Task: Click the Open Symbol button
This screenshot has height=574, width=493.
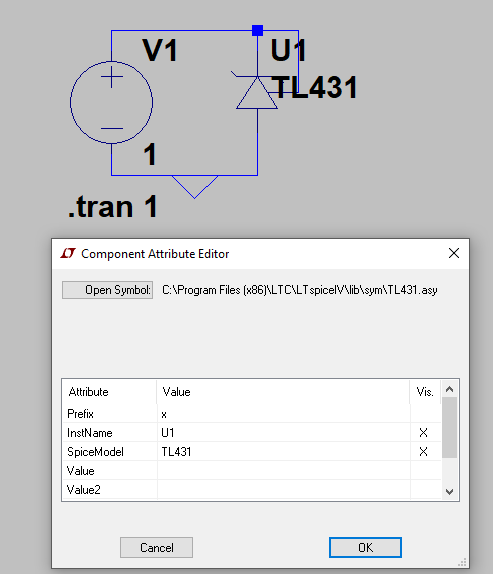Action: click(107, 290)
